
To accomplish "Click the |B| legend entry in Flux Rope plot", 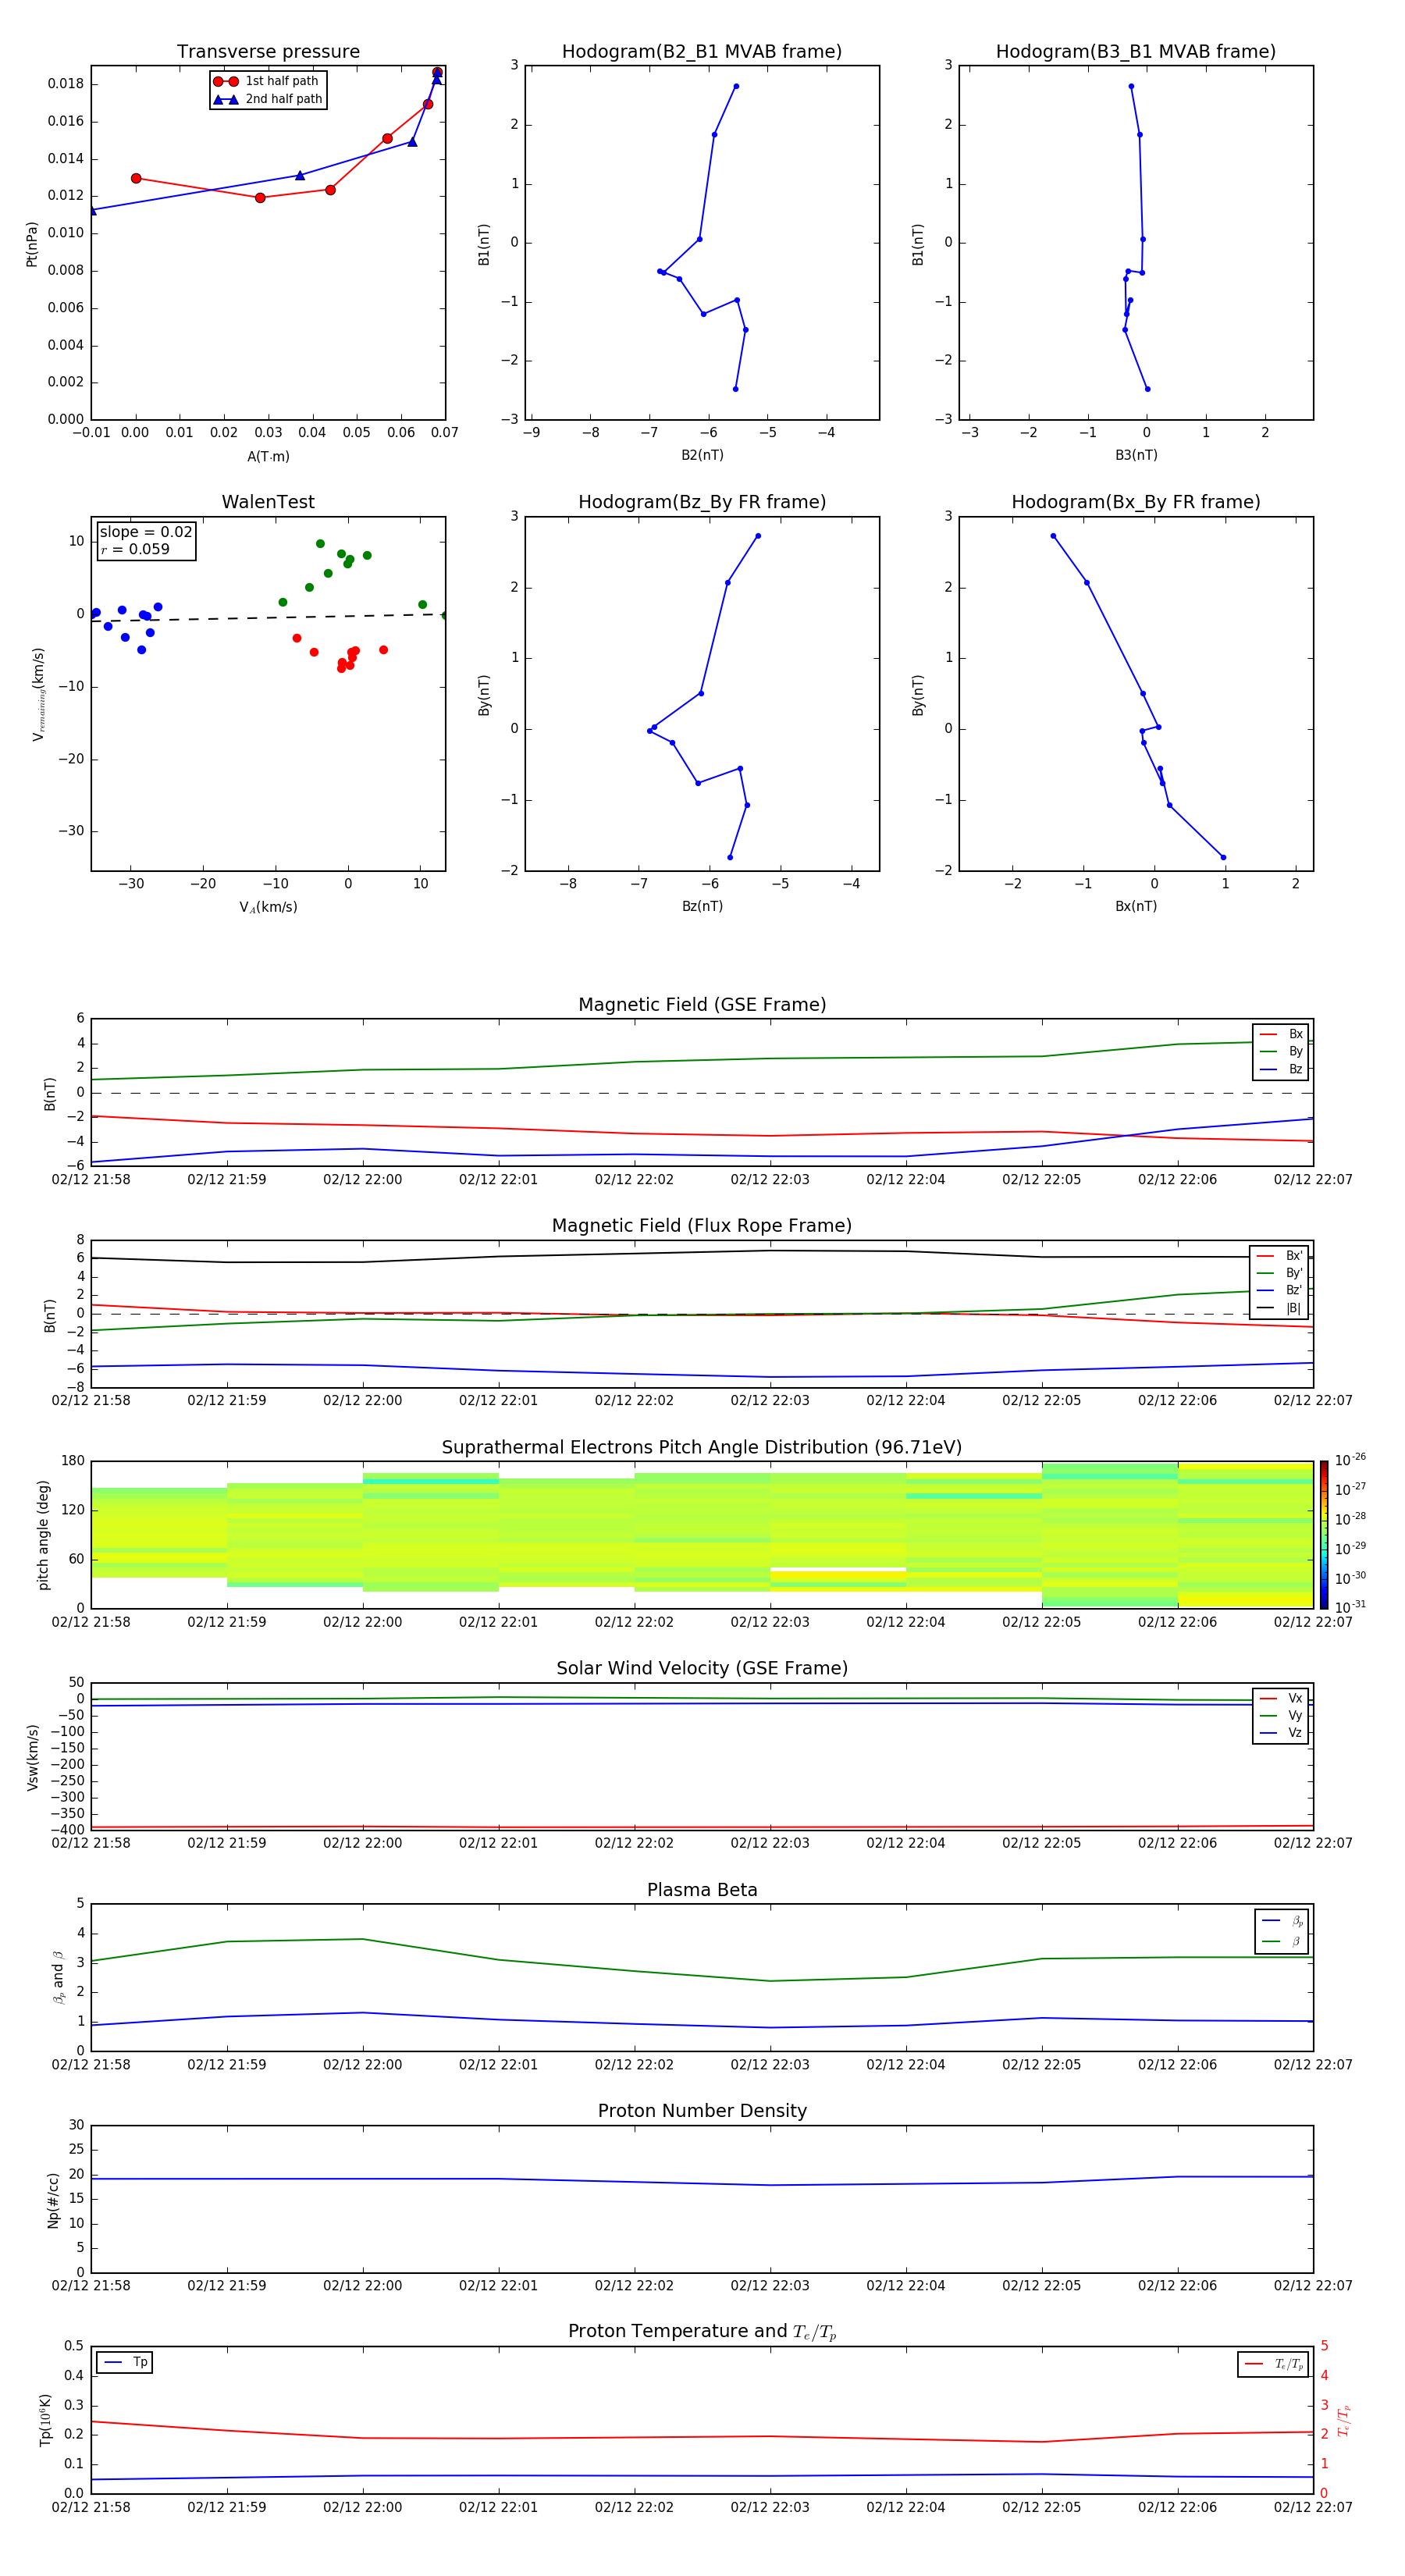I will (x=1279, y=1308).
